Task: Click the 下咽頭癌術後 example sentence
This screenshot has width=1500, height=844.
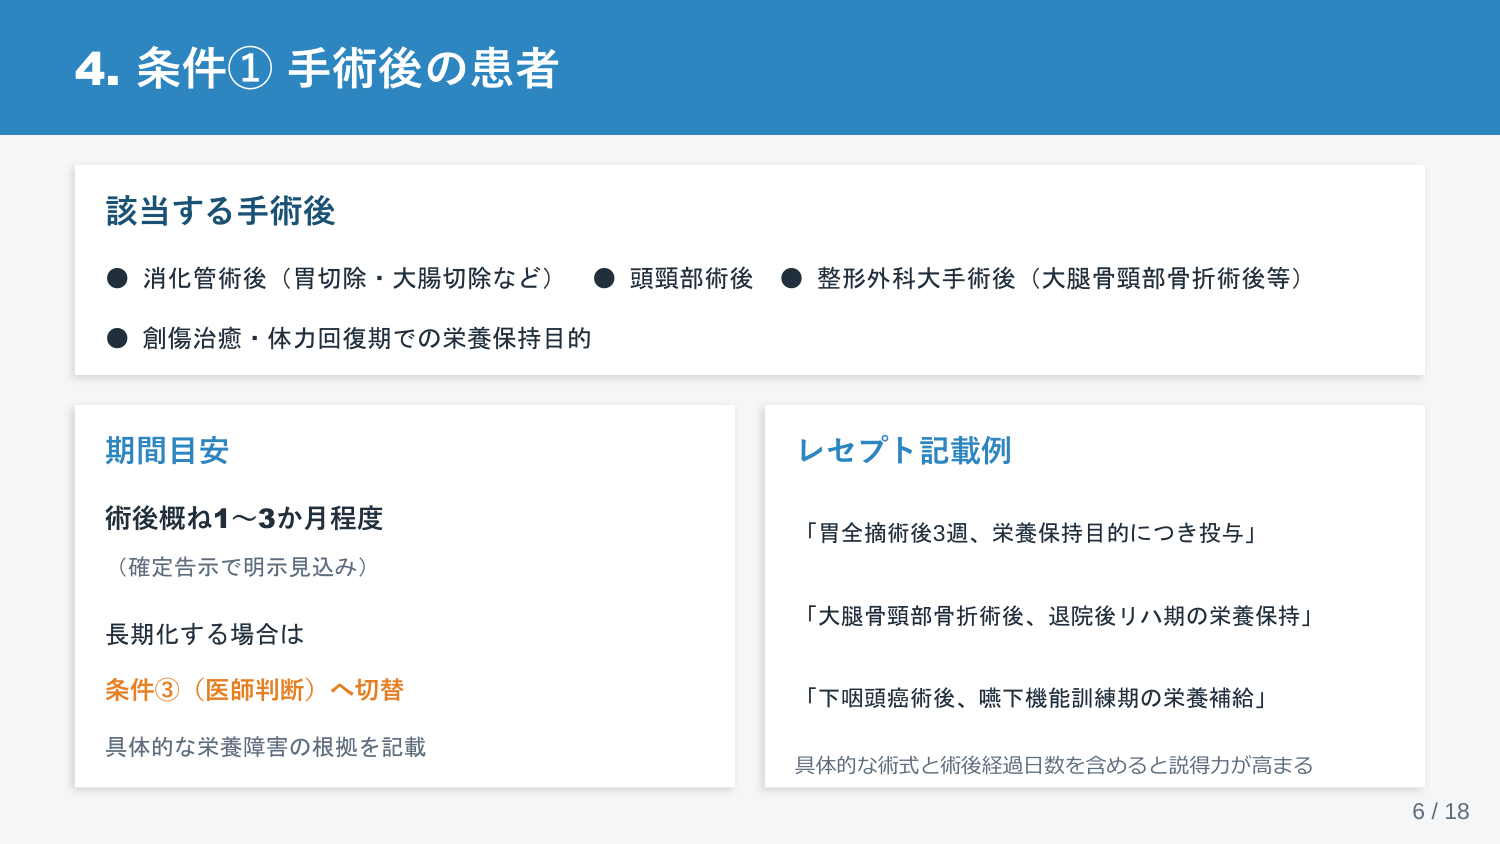Action: (x=1036, y=698)
